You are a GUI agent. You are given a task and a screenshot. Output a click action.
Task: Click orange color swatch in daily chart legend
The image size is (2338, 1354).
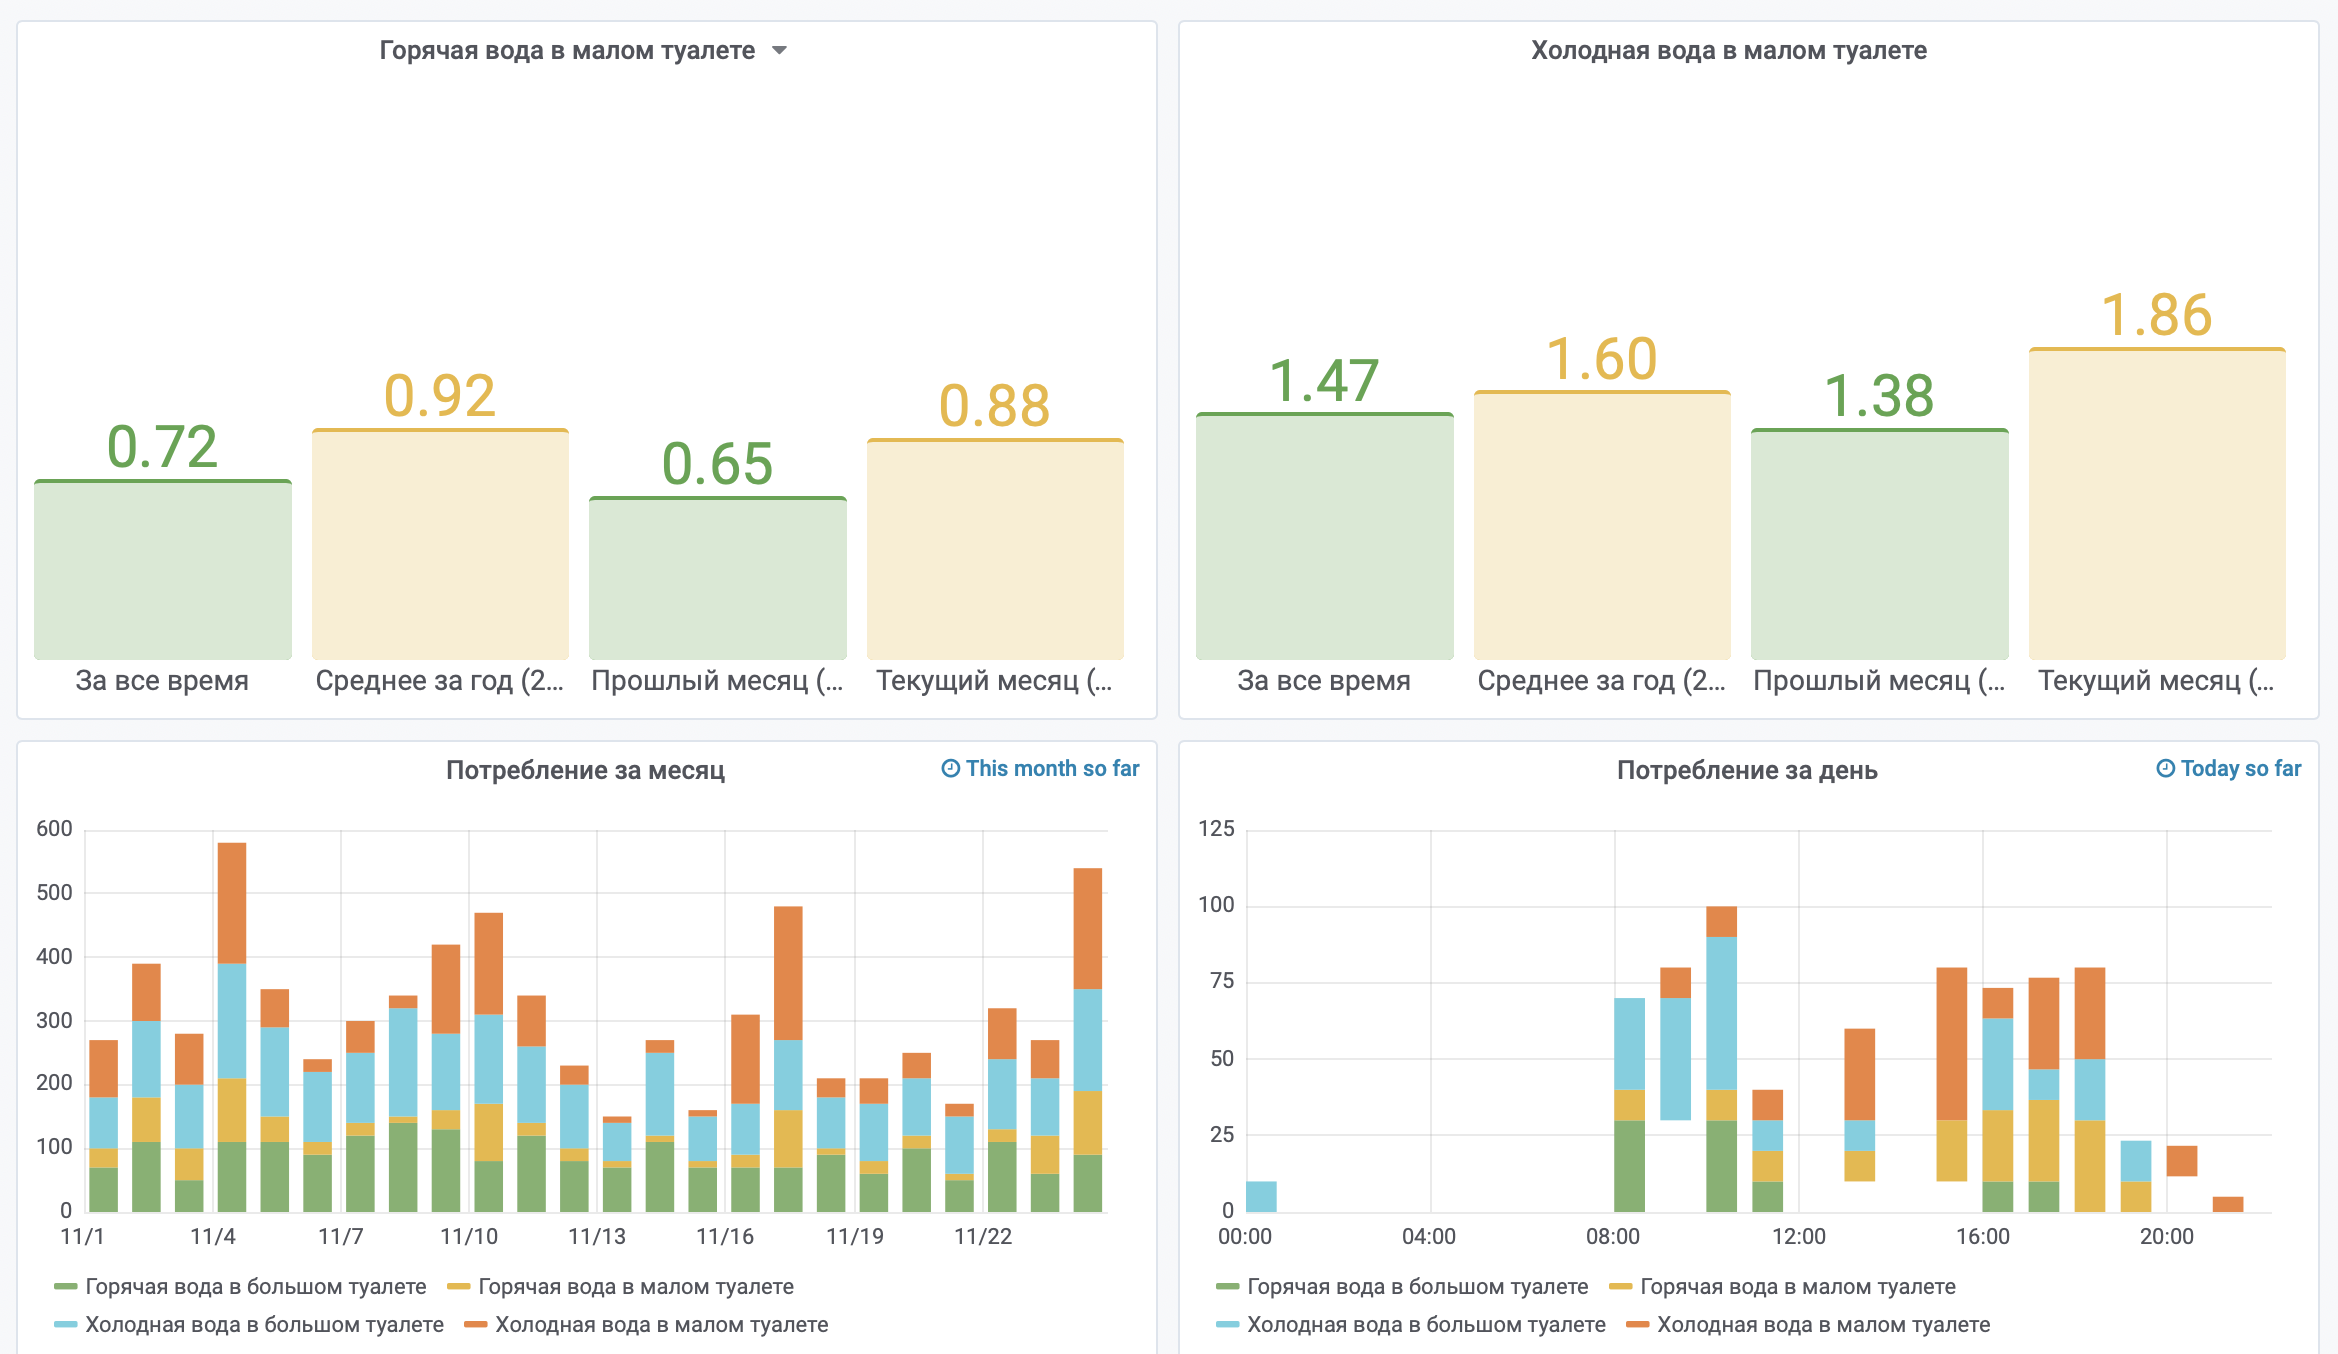point(1637,1324)
